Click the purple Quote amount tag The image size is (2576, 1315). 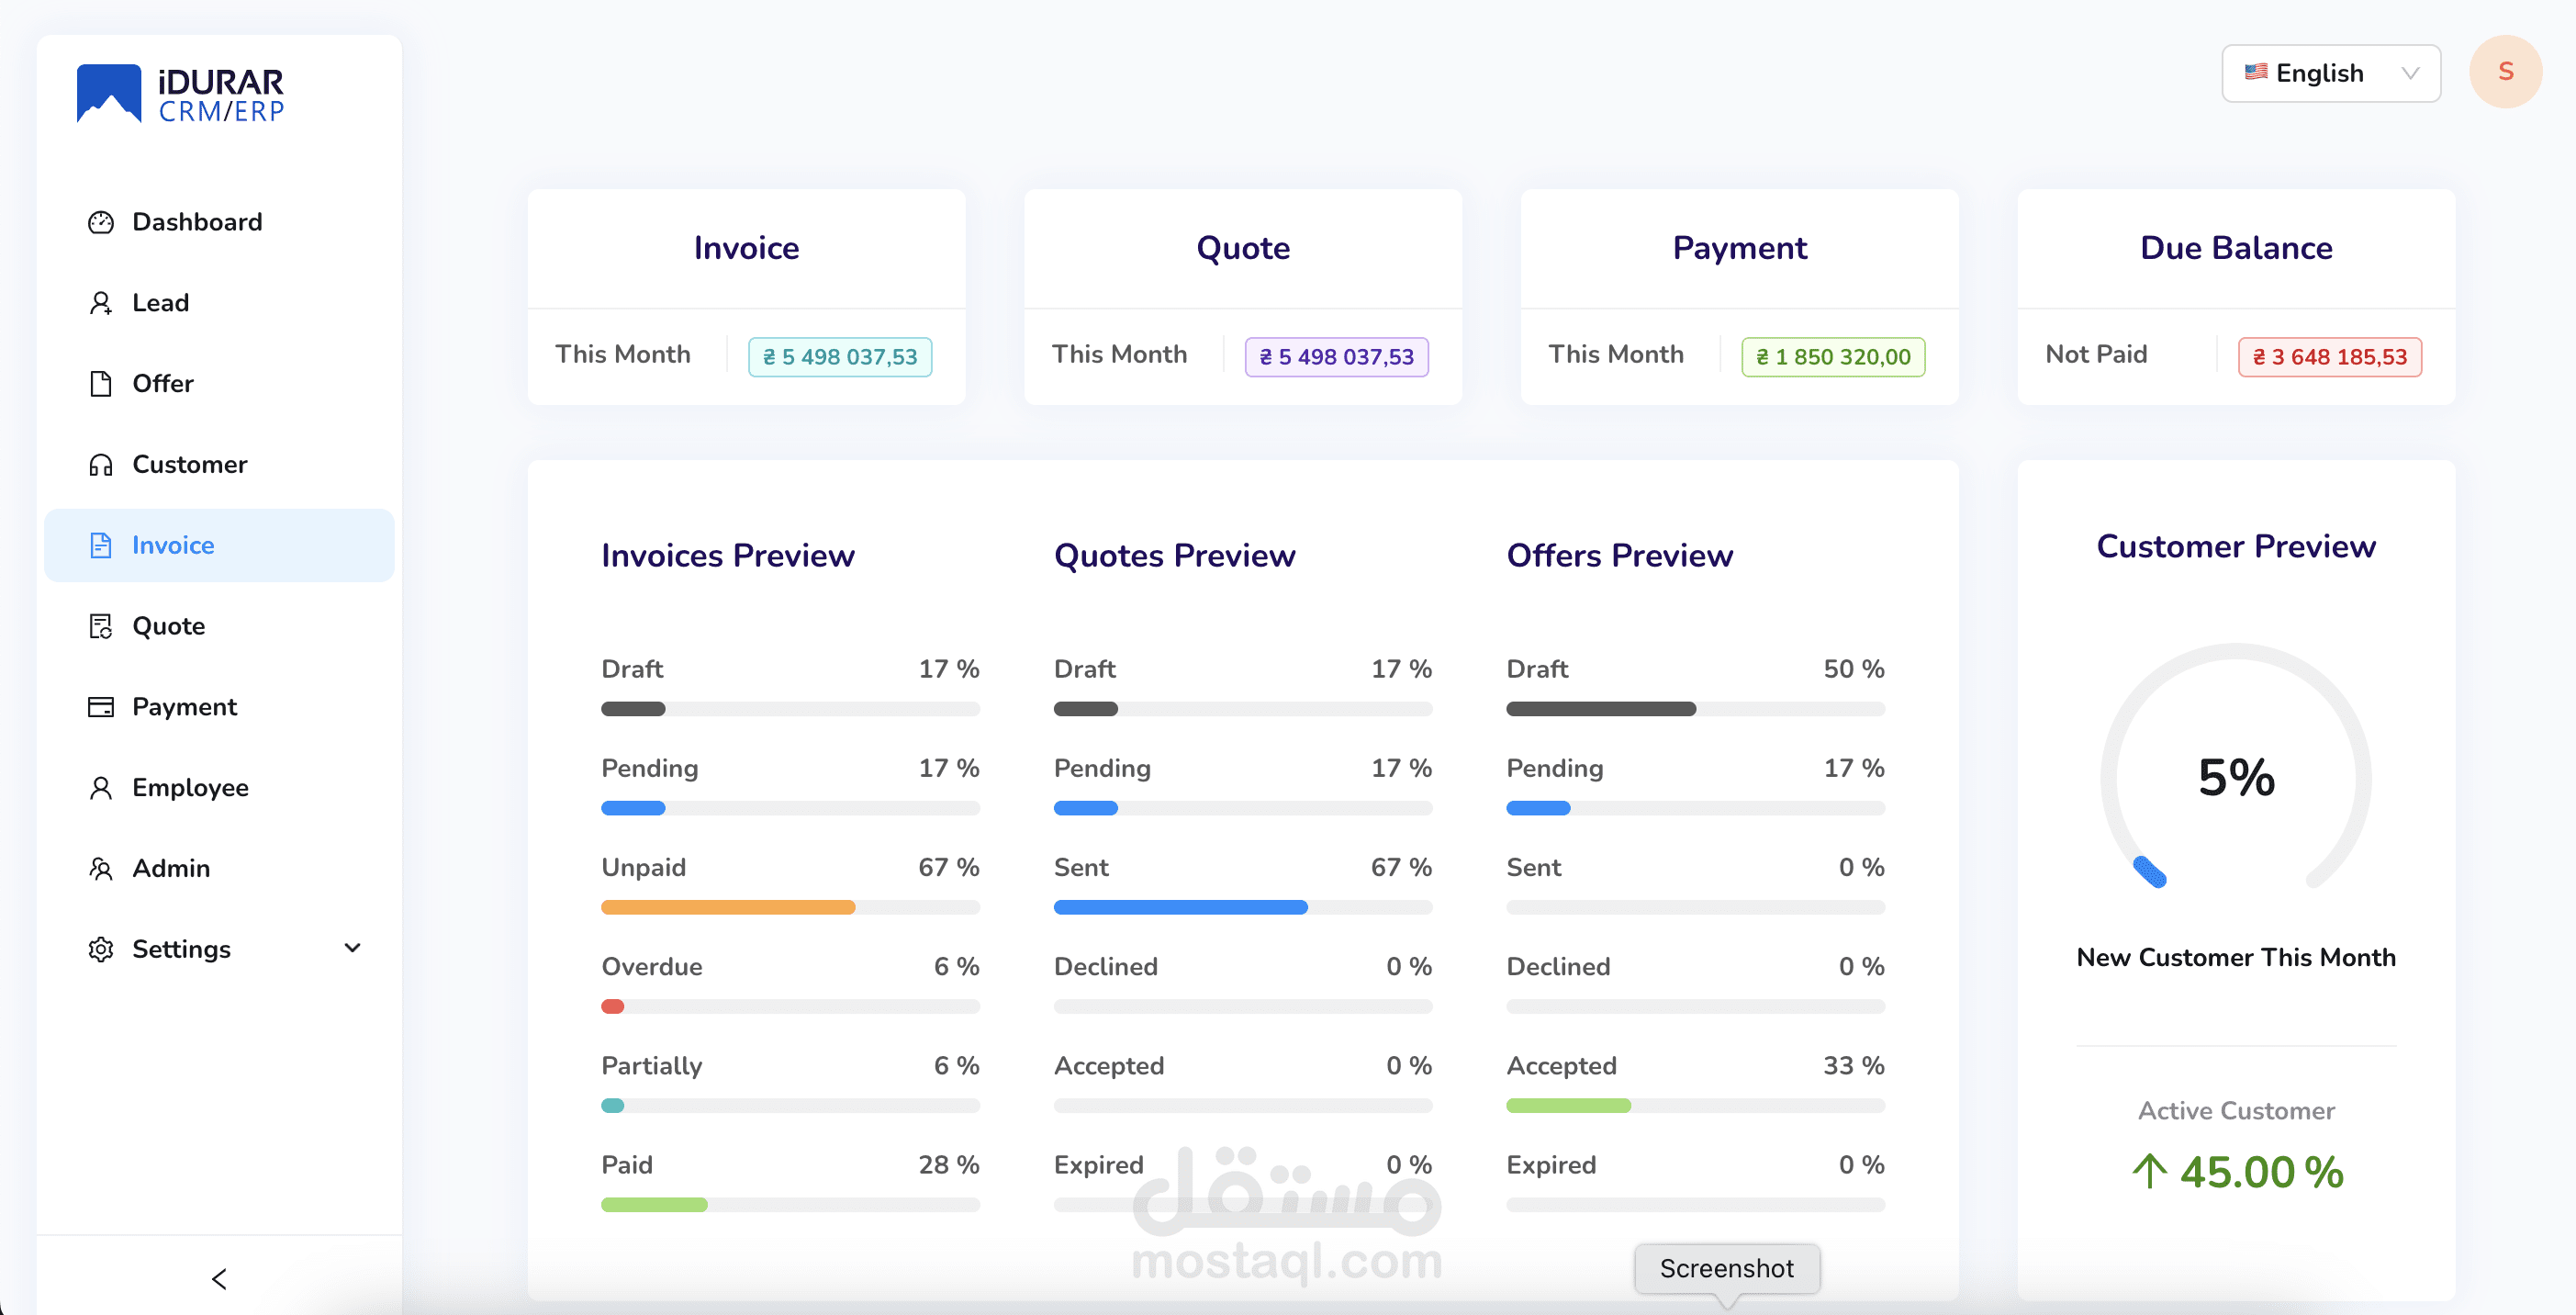[x=1336, y=357]
